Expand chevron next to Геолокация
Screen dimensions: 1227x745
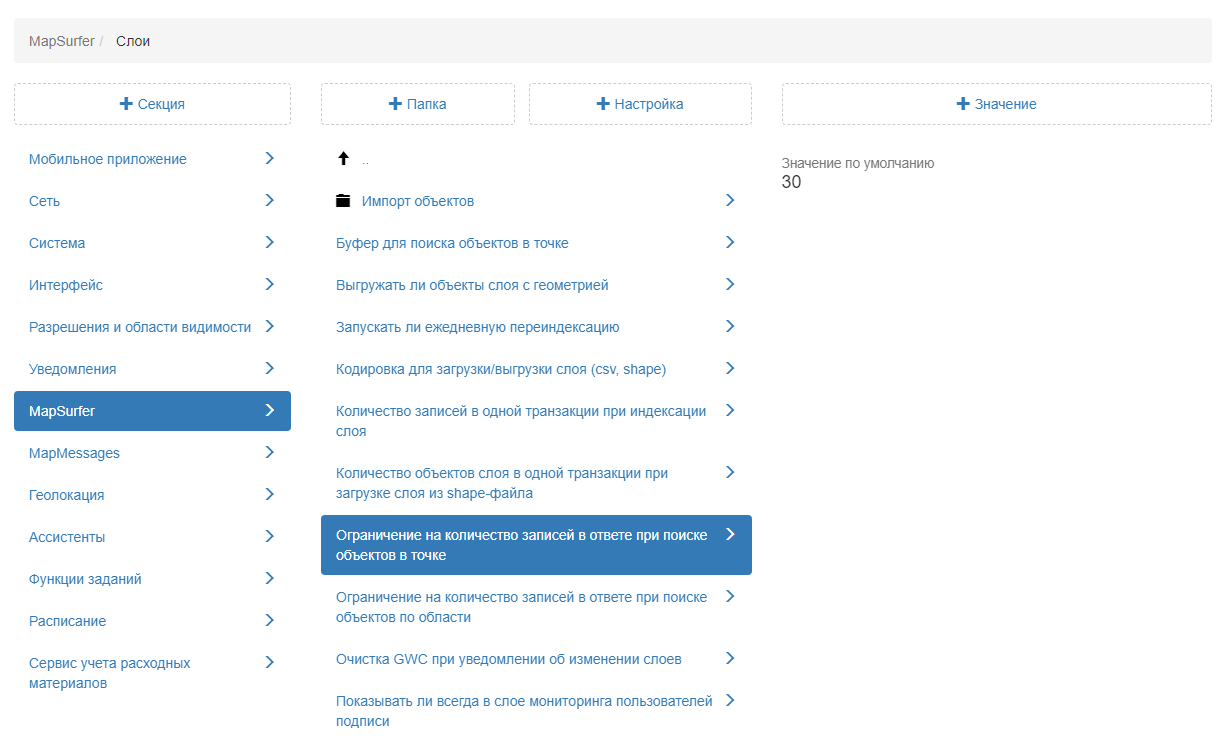click(x=269, y=494)
